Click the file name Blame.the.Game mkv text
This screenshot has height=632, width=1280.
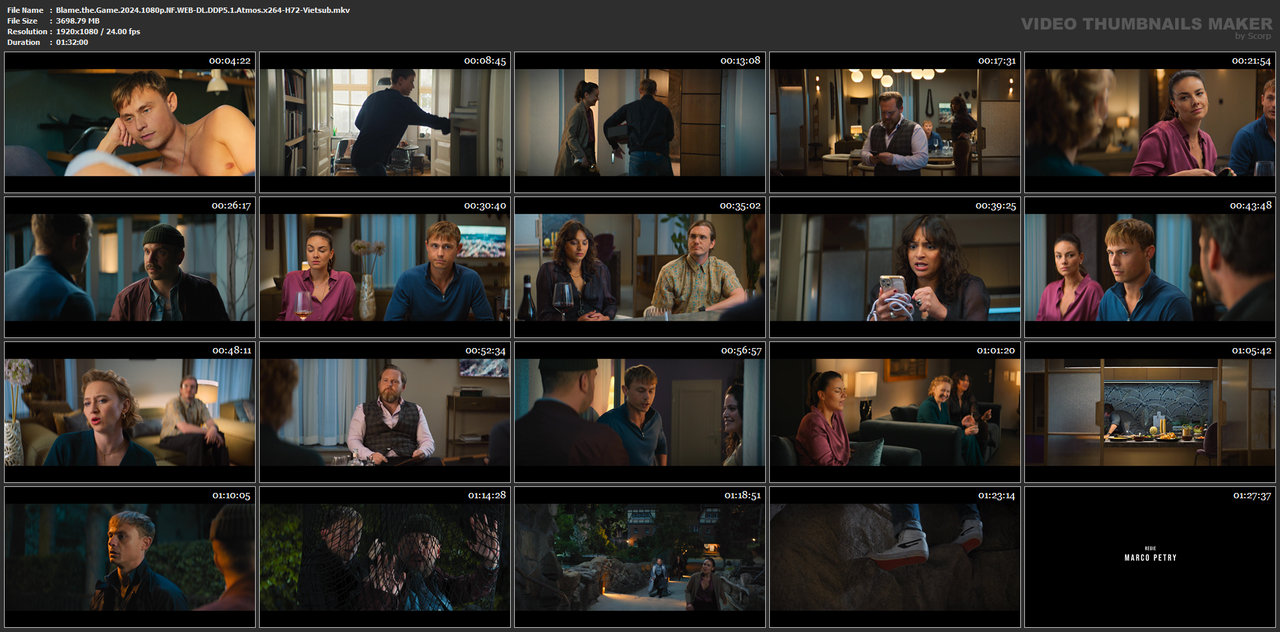pyautogui.click(x=203, y=10)
